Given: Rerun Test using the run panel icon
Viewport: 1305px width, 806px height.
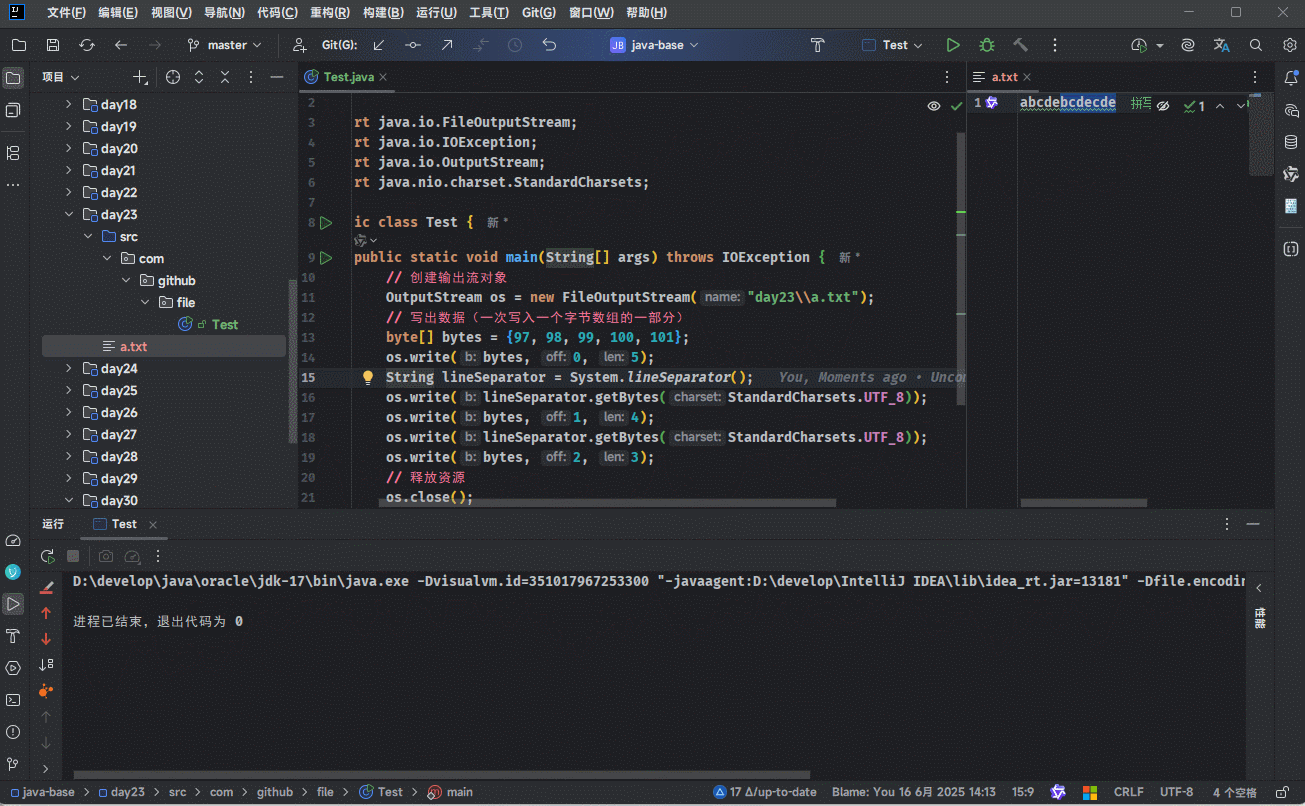Looking at the screenshot, I should (x=47, y=556).
